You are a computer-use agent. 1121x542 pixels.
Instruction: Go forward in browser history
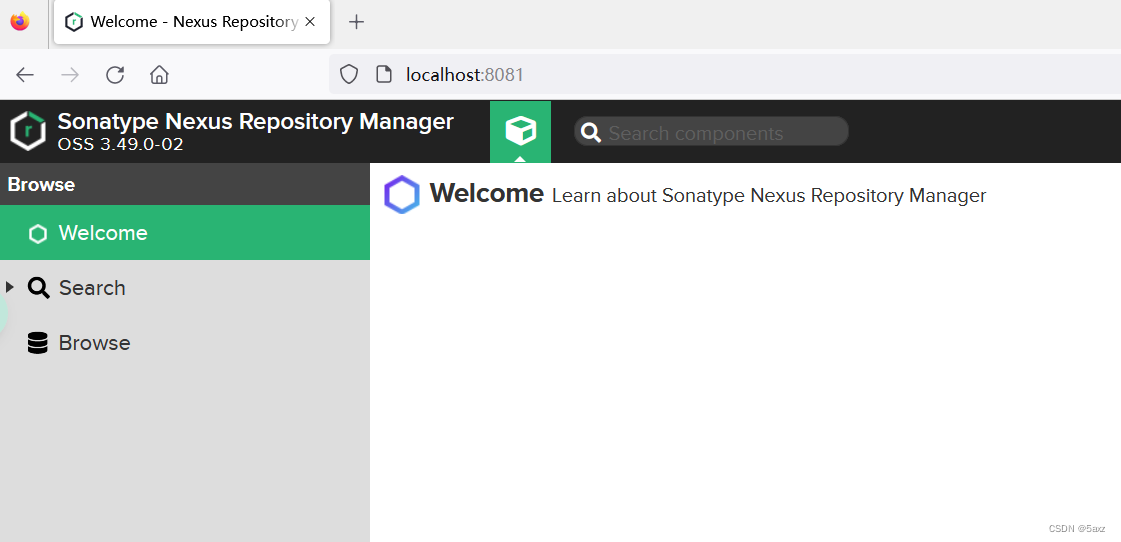tap(70, 75)
